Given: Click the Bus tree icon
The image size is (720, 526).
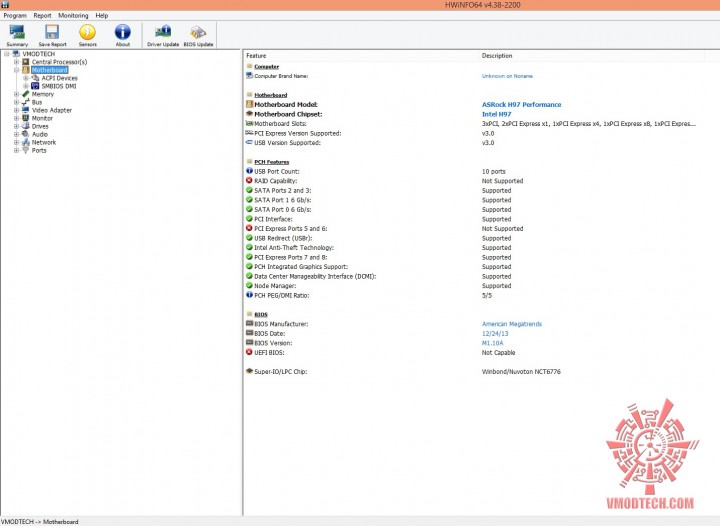Looking at the screenshot, I should [x=26, y=102].
